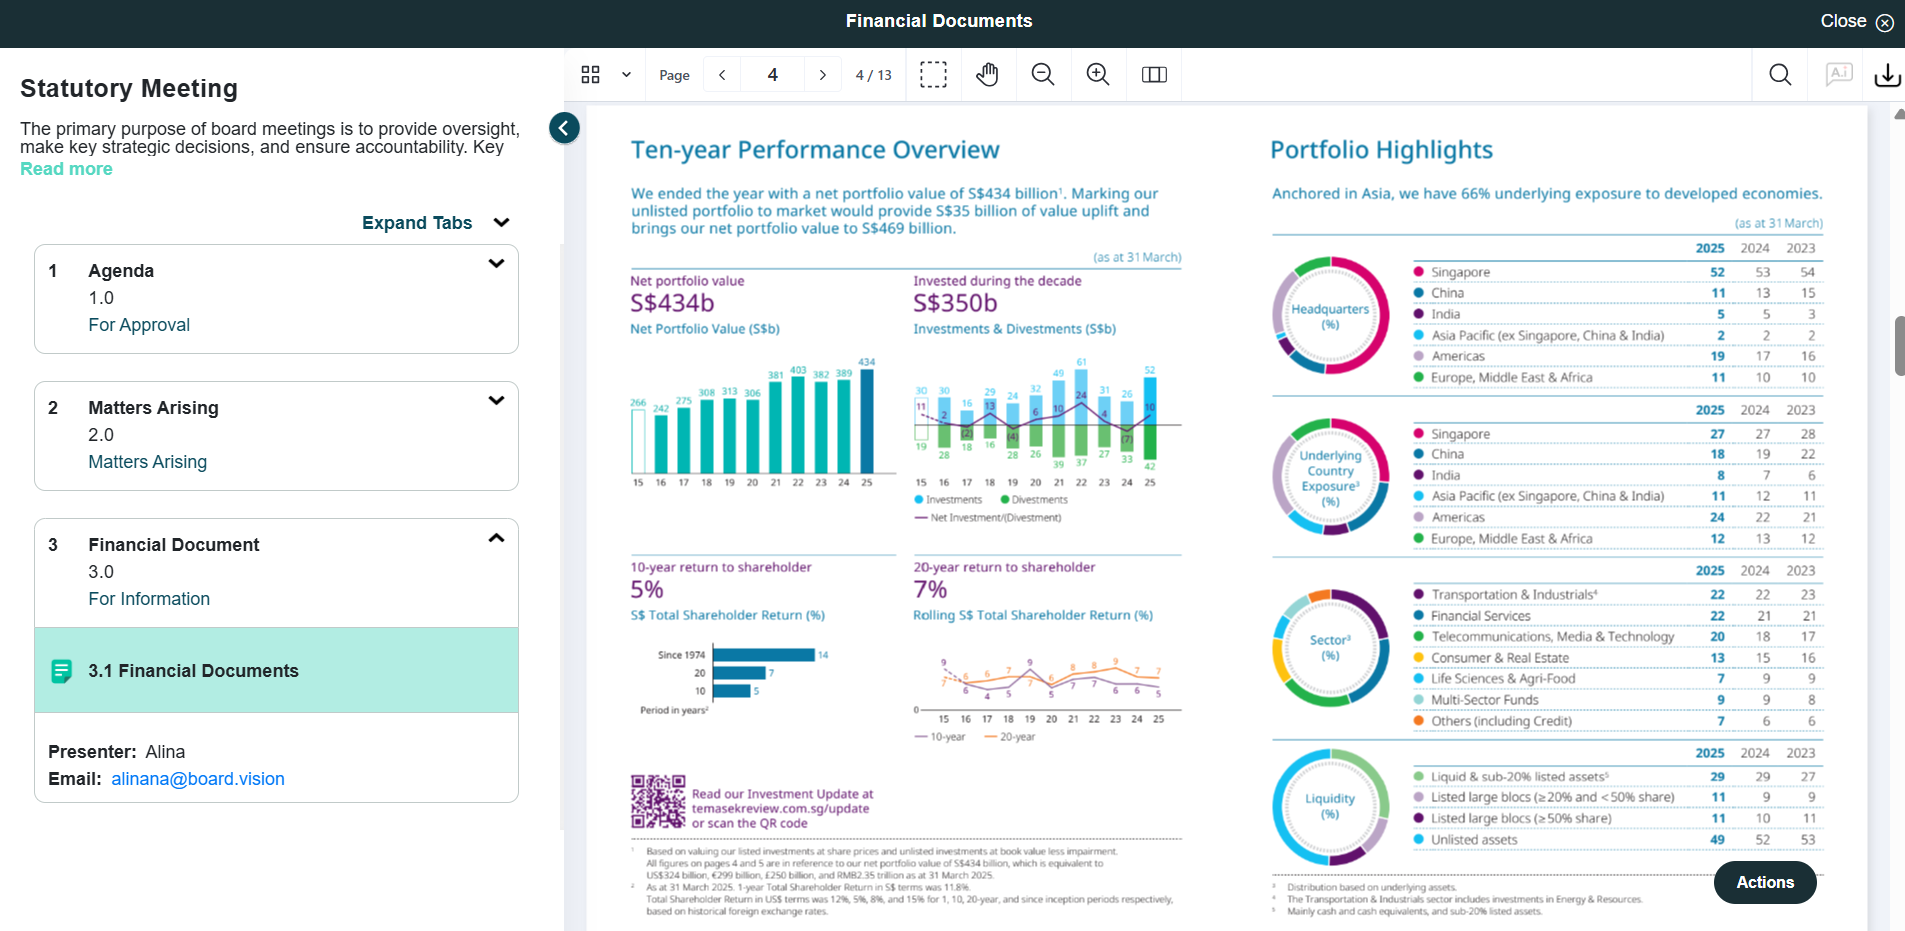Expand the Agenda section

coord(496,264)
